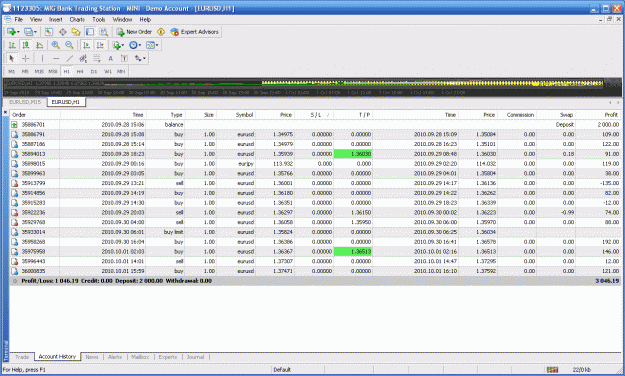The width and height of the screenshot is (625, 376).
Task: Click the 22/0 kb connection status
Action: point(582,370)
